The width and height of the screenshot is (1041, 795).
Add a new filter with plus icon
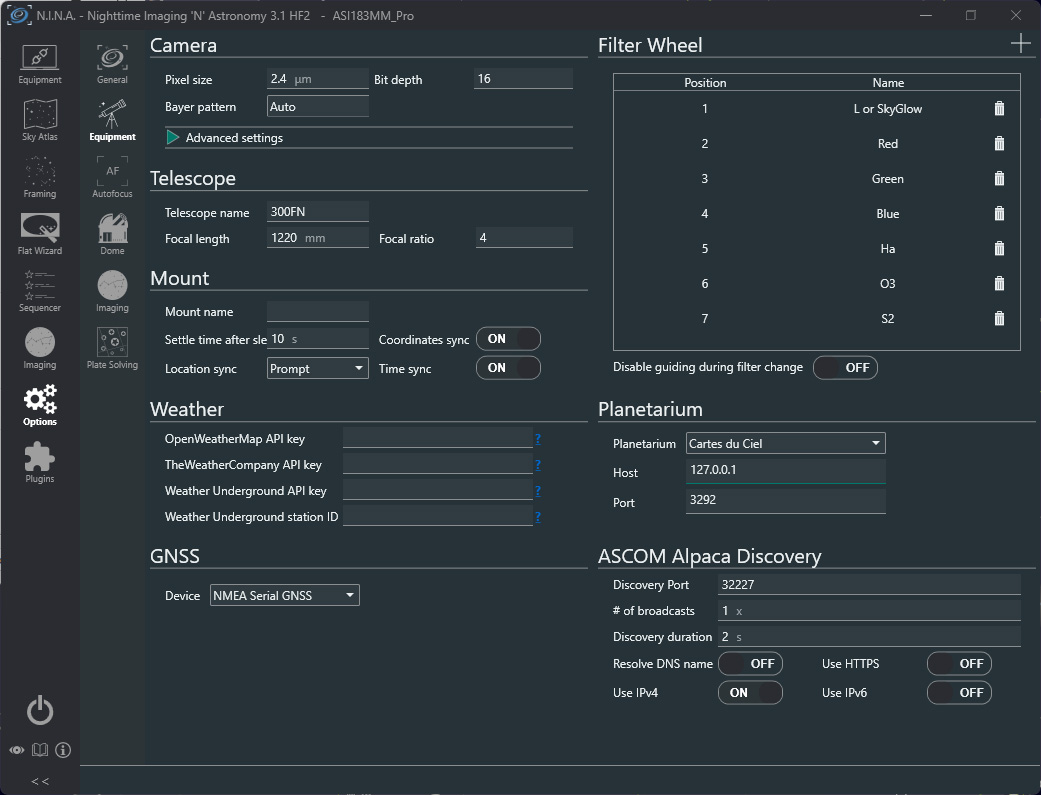point(1020,44)
